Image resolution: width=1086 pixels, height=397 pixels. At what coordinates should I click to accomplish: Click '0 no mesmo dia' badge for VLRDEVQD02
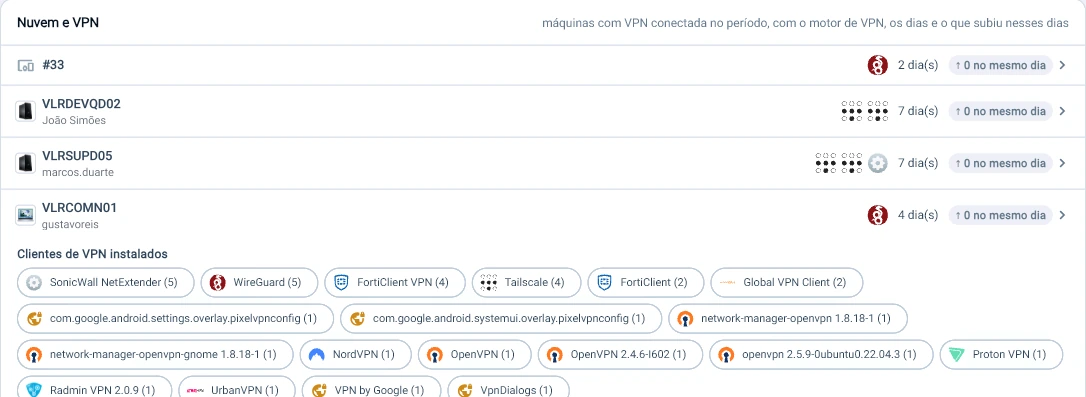[x=1000, y=111]
